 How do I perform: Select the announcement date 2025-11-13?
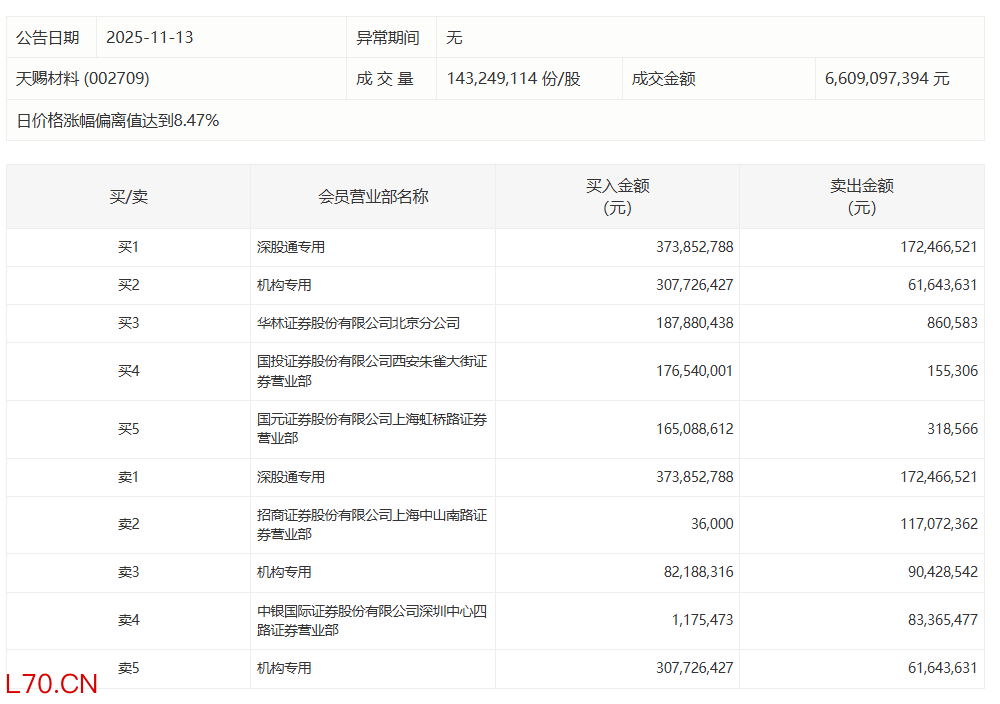(x=150, y=37)
